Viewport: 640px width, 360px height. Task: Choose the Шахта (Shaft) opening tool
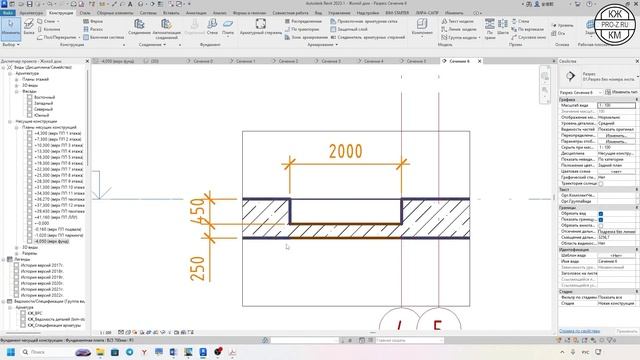(503, 27)
